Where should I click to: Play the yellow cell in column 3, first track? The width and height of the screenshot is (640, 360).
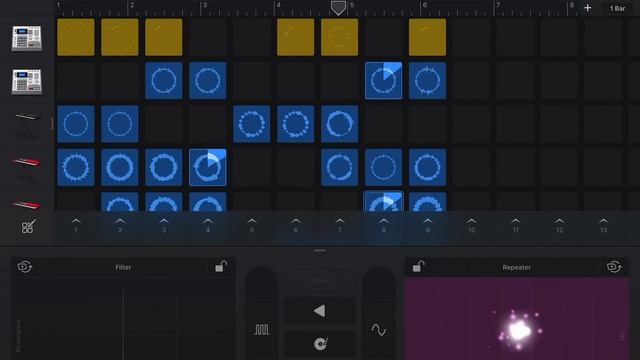pyautogui.click(x=164, y=37)
